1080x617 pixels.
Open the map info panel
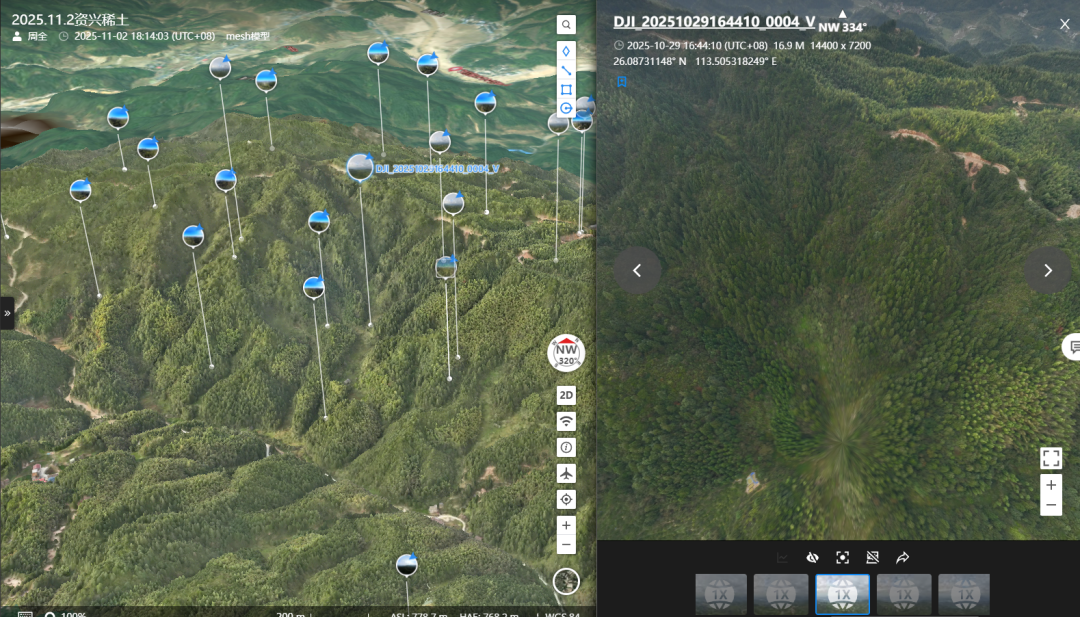click(565, 448)
